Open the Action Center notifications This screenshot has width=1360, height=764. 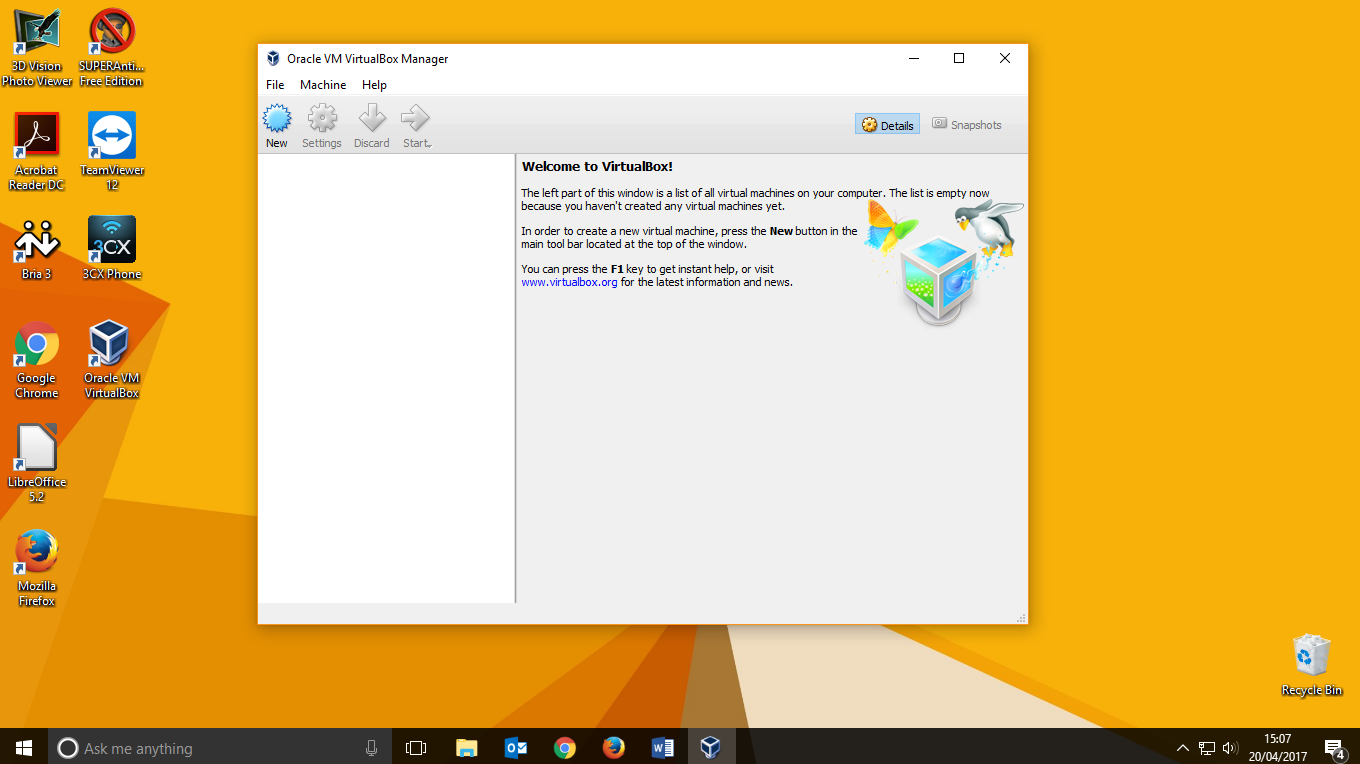coord(1333,748)
